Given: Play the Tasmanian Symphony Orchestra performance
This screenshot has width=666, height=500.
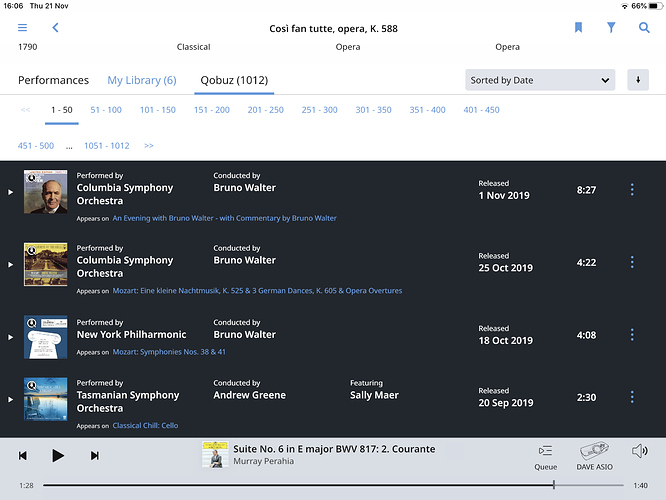Looking at the screenshot, I should click(x=11, y=399).
